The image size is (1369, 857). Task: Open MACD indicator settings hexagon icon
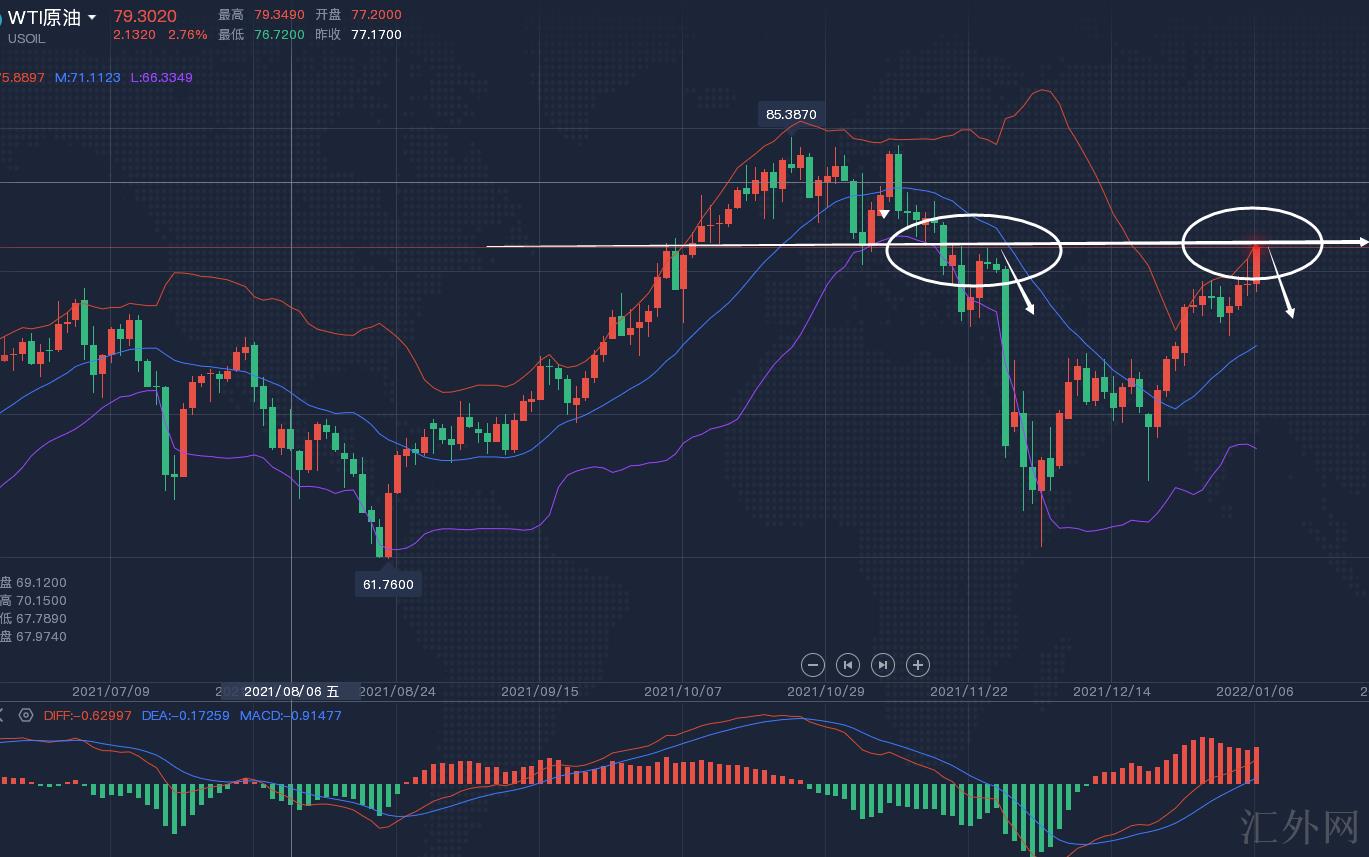pyautogui.click(x=26, y=715)
